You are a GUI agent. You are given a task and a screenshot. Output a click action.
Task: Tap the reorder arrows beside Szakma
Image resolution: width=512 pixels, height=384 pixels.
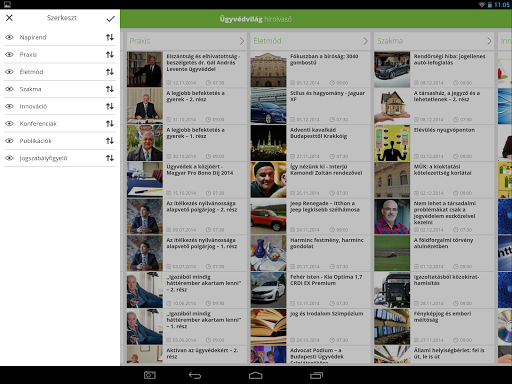(110, 89)
